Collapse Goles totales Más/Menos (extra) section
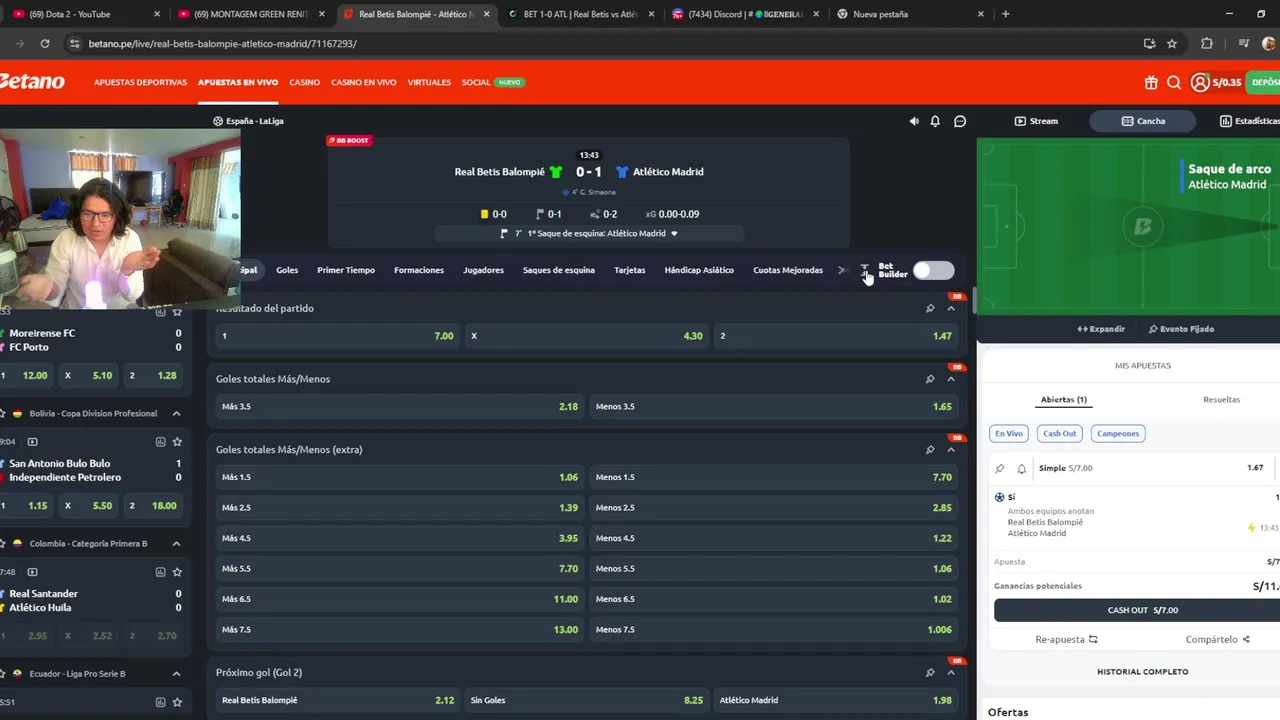Screen dimensions: 1280x720 (951, 450)
